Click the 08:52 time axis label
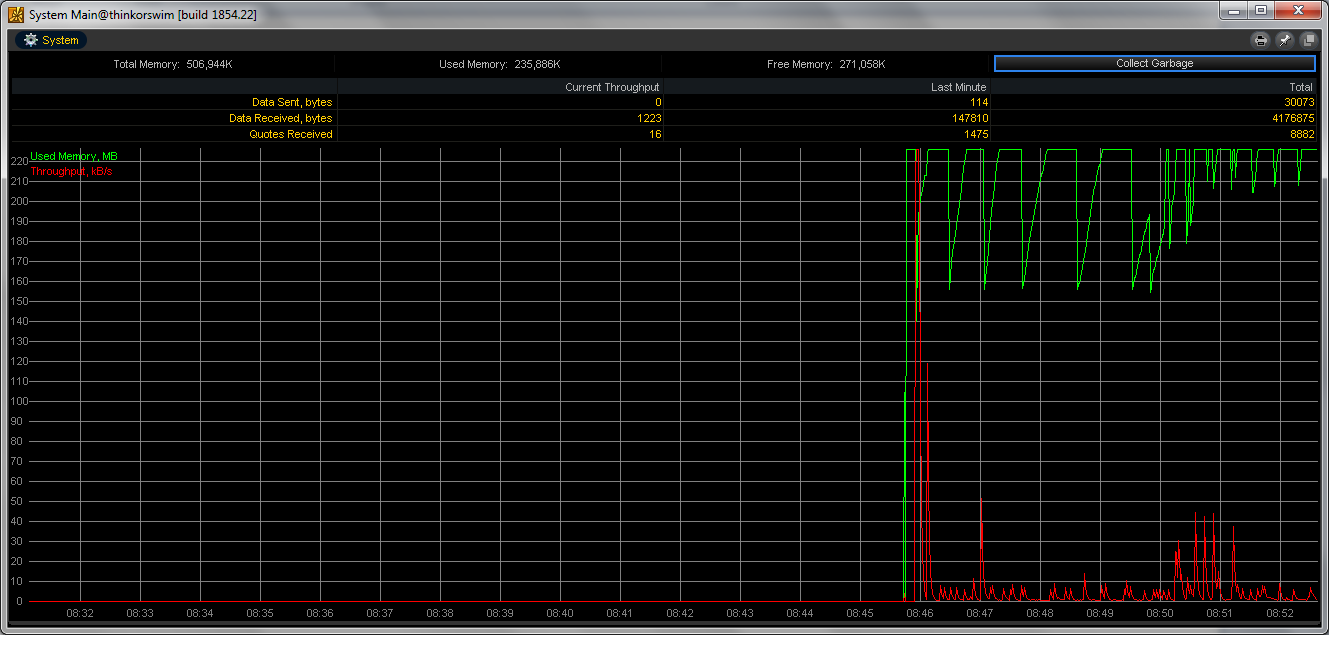Image resolution: width=1334 pixels, height=670 pixels. (1280, 612)
